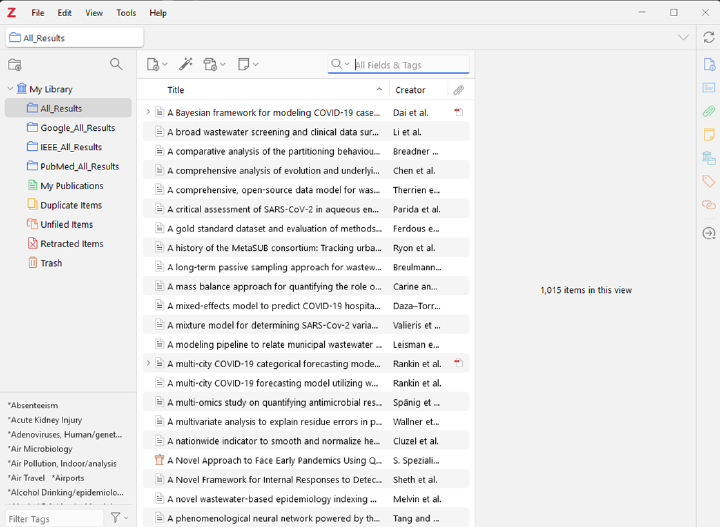Click the Add Item by Identifier wand

tap(185, 64)
